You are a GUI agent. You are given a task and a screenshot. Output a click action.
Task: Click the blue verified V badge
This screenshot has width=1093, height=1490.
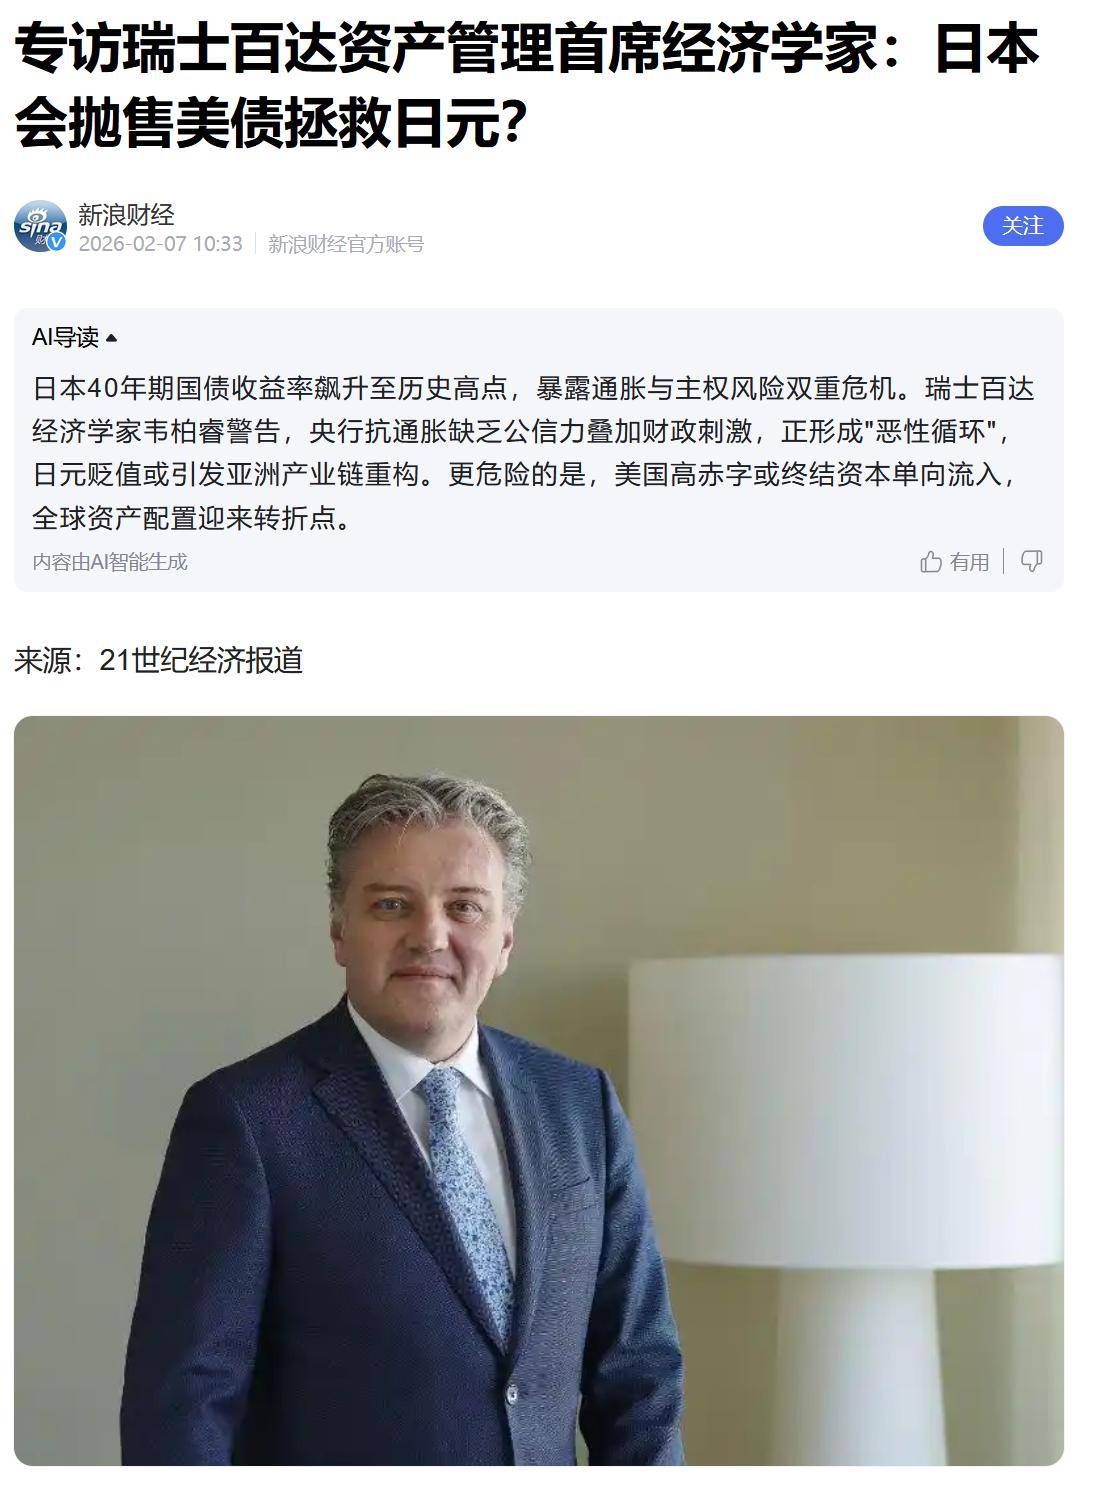57,242
